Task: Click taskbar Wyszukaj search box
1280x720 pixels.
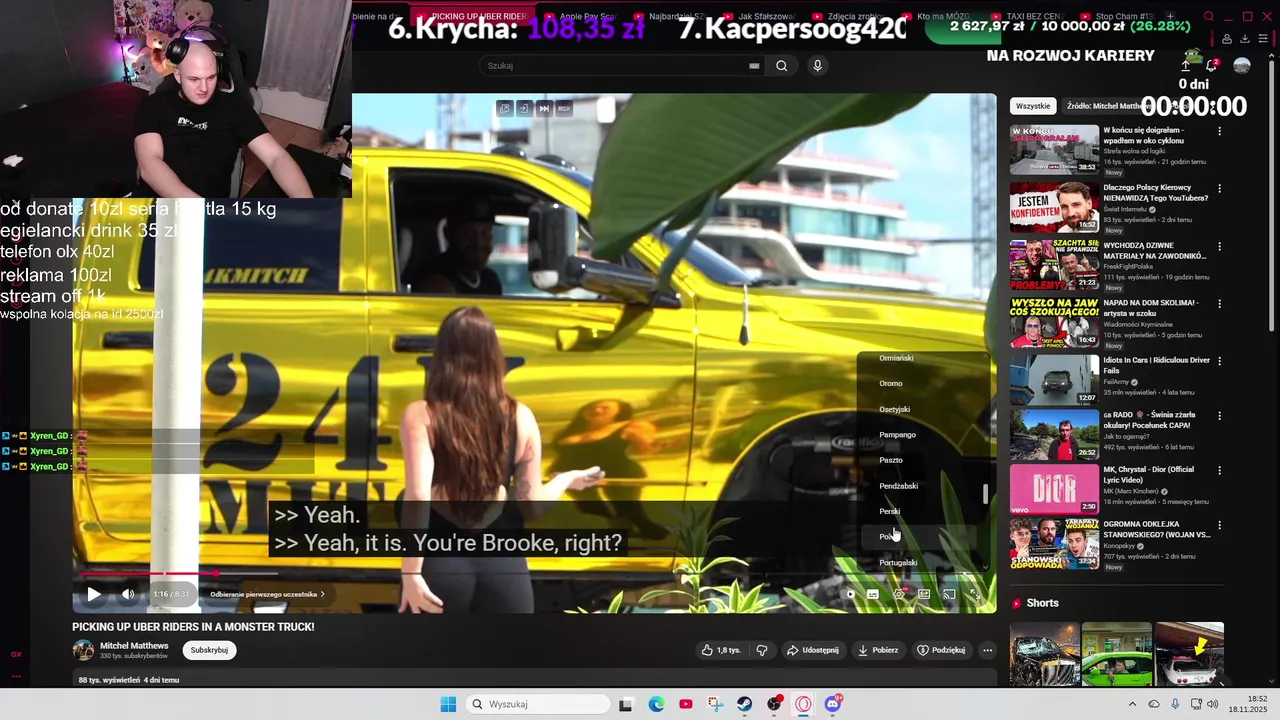Action: tap(538, 704)
